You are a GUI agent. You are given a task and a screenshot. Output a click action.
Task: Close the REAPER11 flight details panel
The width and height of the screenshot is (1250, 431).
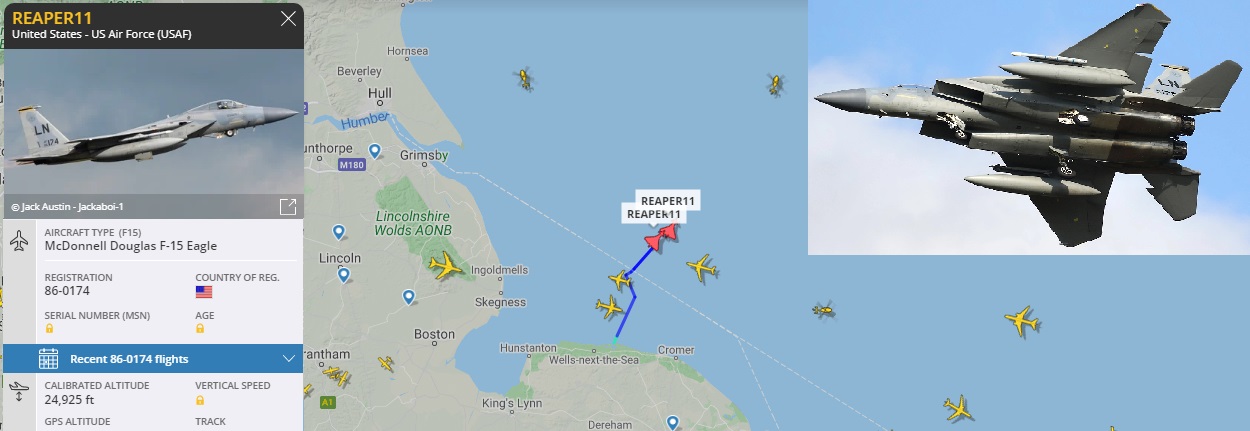288,19
